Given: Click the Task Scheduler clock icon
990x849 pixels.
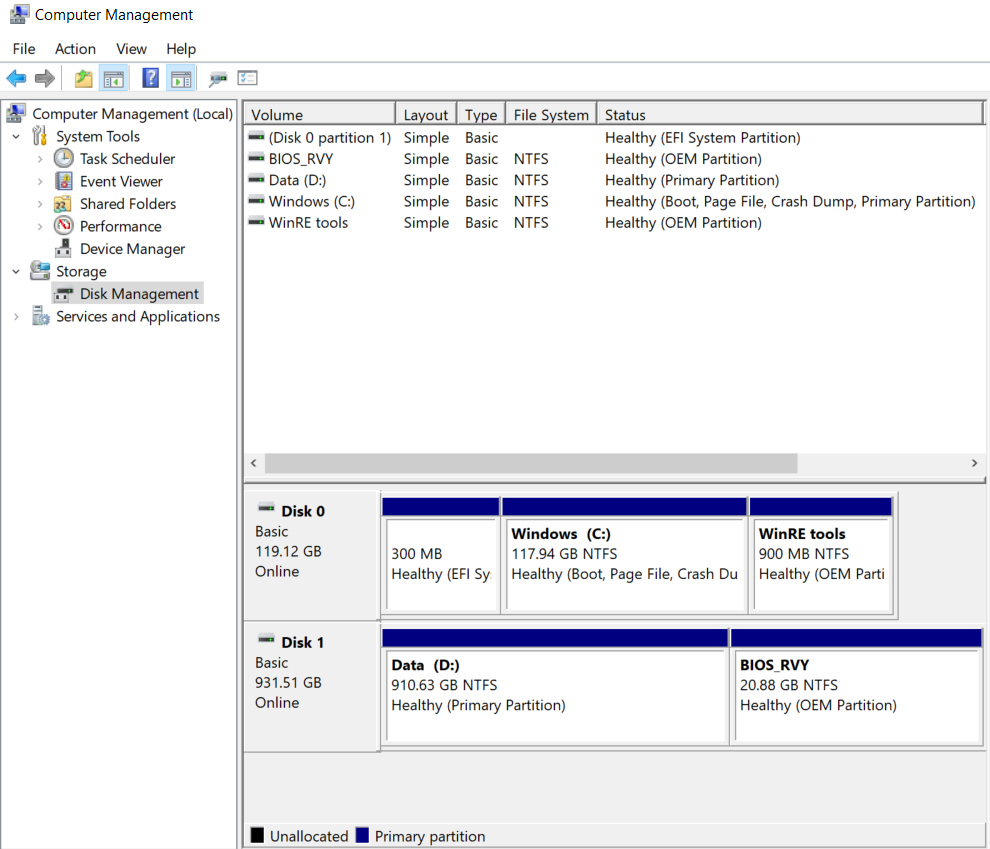Looking at the screenshot, I should 64,158.
